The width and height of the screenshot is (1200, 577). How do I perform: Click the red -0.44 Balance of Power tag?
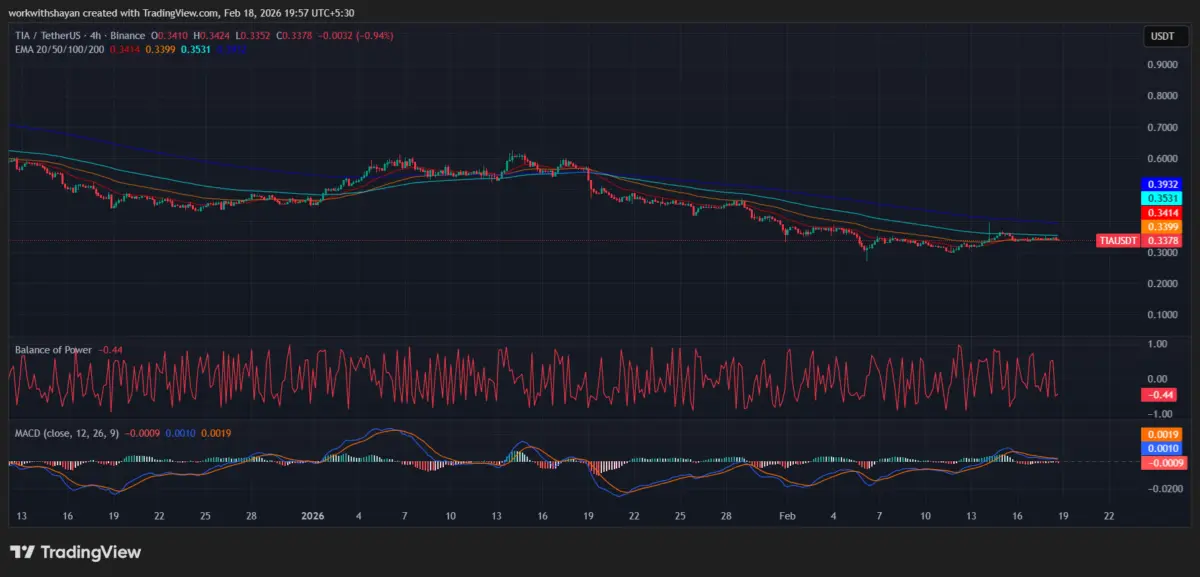(1160, 395)
